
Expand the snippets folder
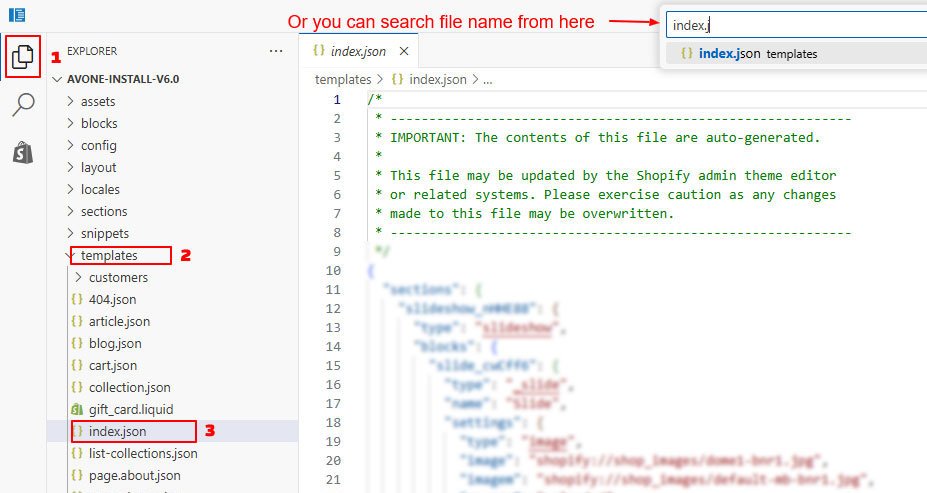104,233
